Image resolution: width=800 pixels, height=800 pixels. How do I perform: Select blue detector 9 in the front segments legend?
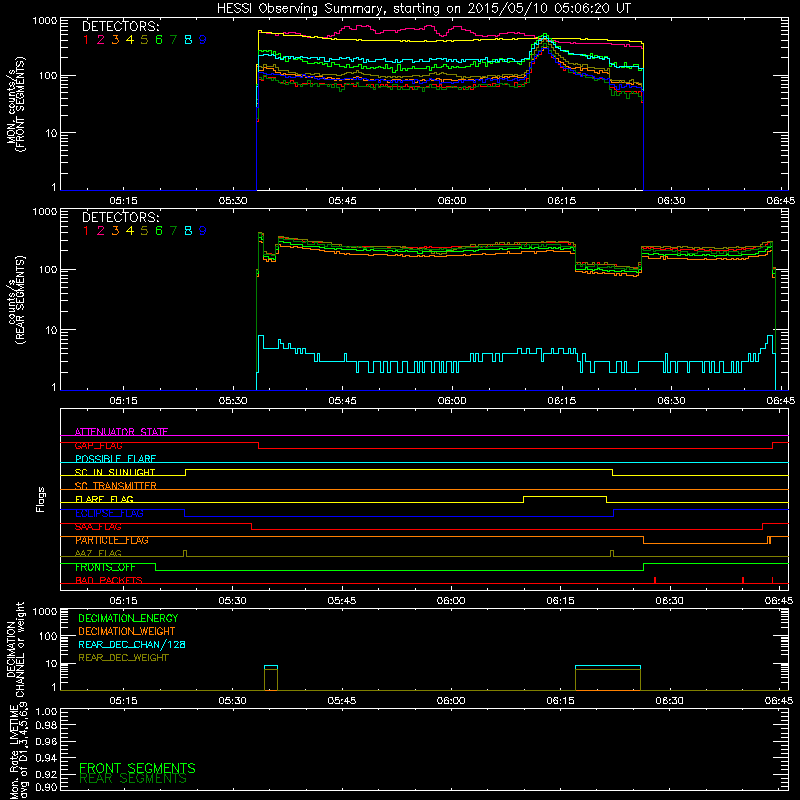203,39
